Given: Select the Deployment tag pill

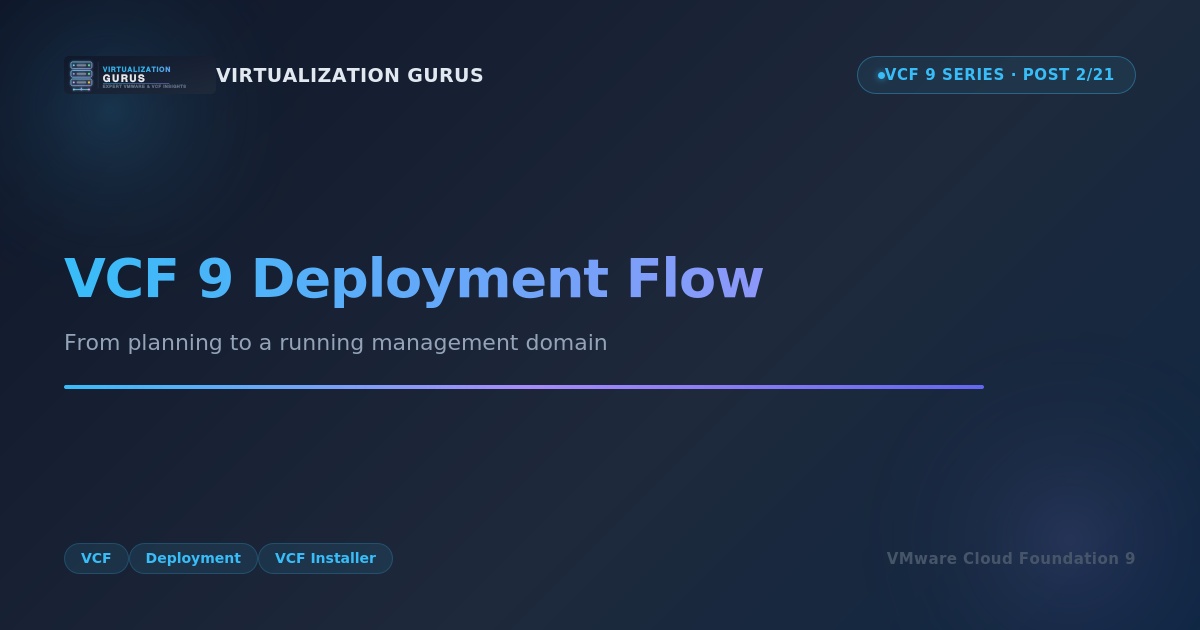Looking at the screenshot, I should [193, 558].
